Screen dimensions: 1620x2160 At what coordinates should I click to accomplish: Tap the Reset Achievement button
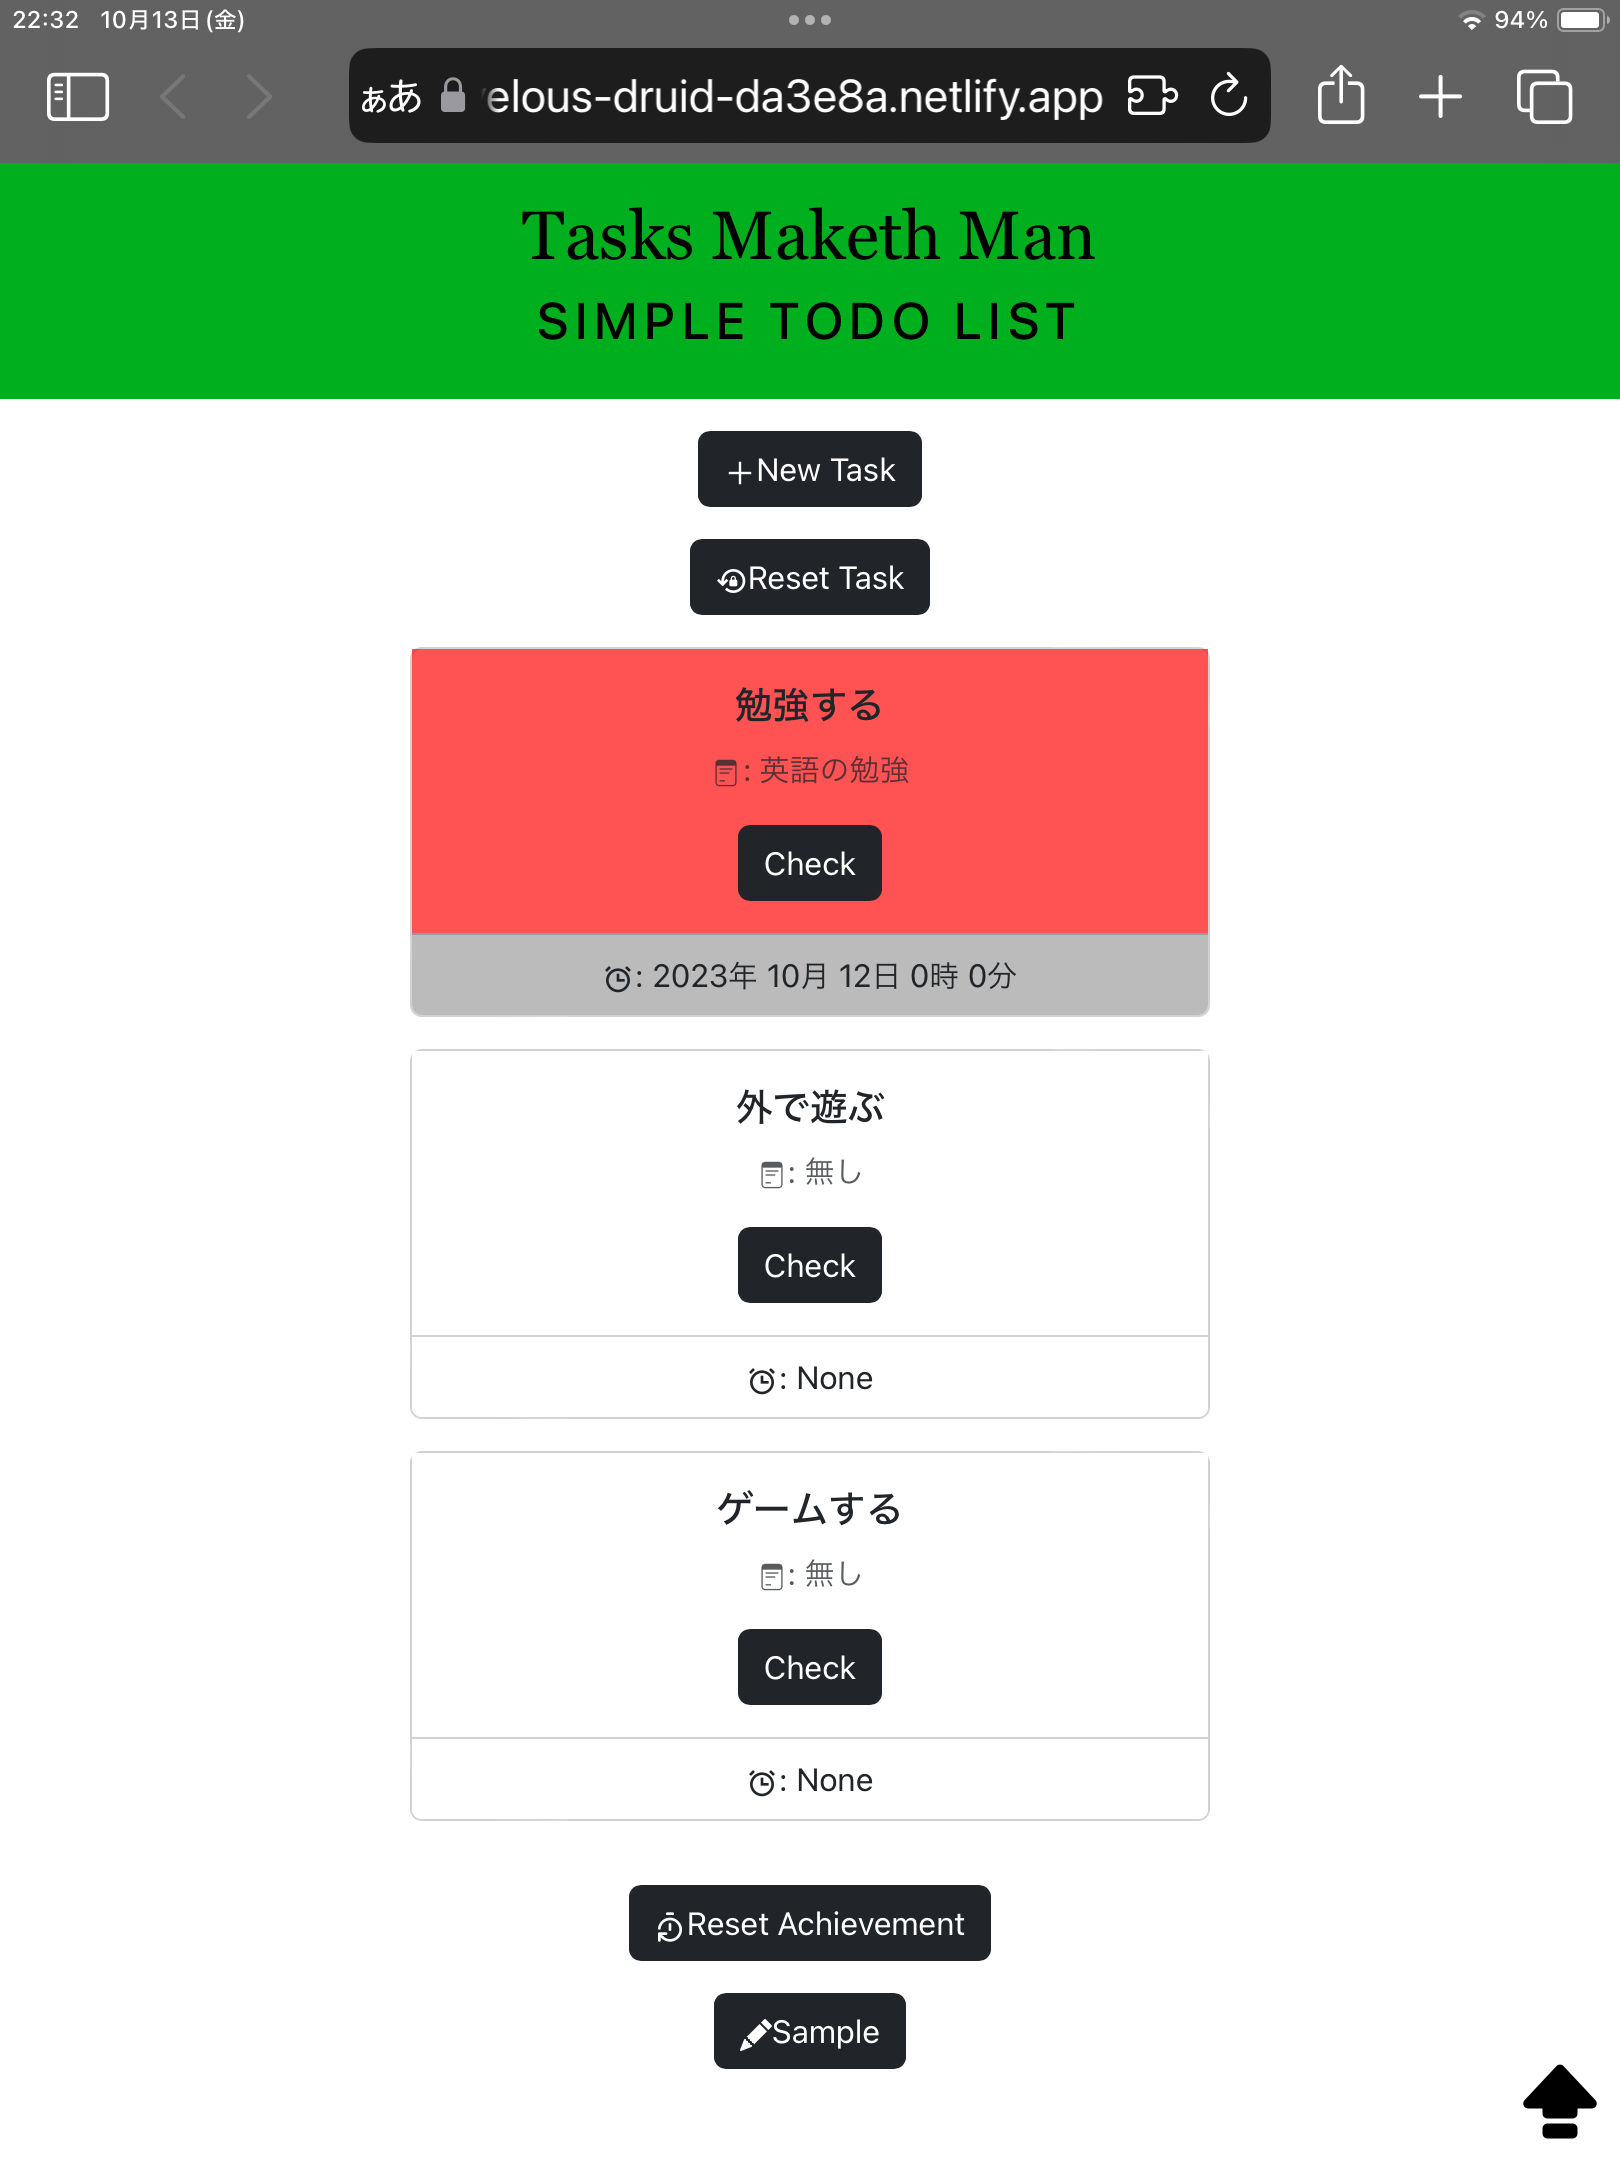click(809, 1922)
